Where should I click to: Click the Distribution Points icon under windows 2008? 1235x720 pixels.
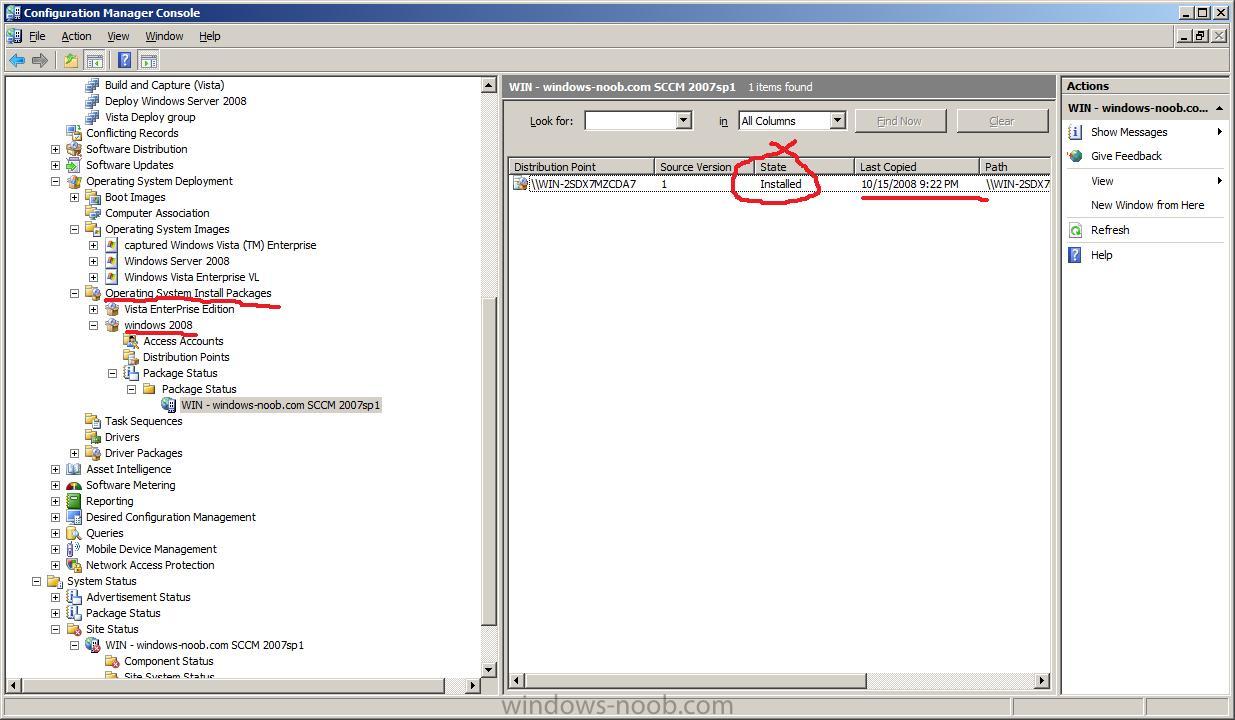[x=131, y=357]
